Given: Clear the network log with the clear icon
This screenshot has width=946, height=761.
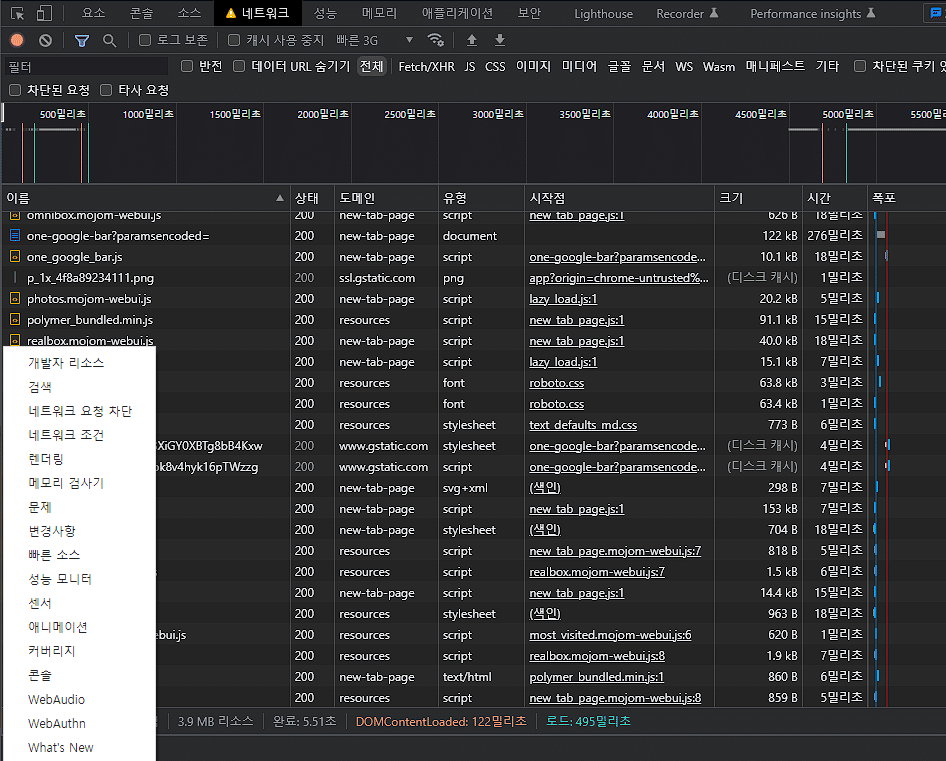Looking at the screenshot, I should coord(45,40).
